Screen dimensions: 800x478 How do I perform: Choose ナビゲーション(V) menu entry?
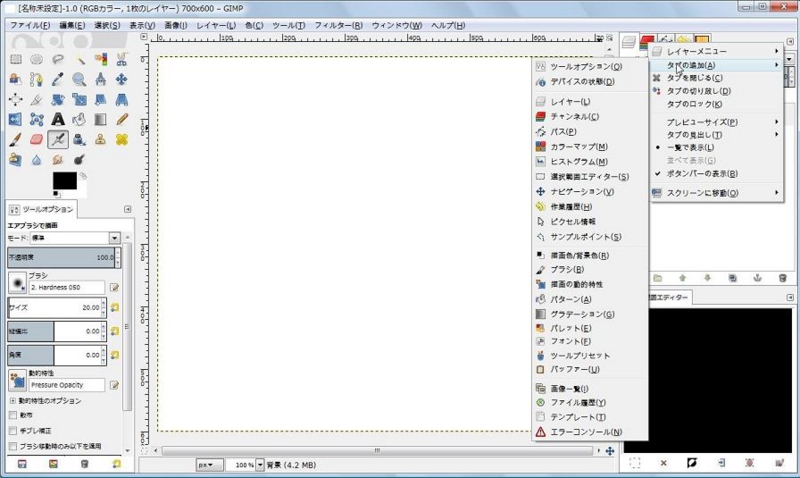[x=590, y=192]
